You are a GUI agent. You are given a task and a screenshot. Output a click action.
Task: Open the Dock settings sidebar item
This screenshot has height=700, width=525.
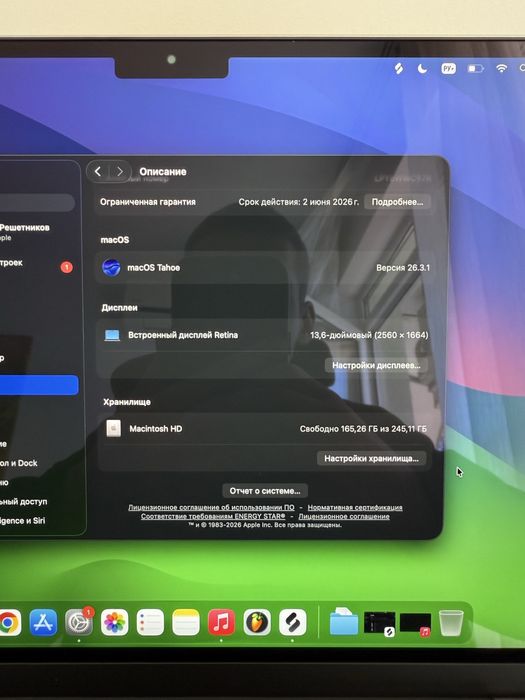point(19,463)
